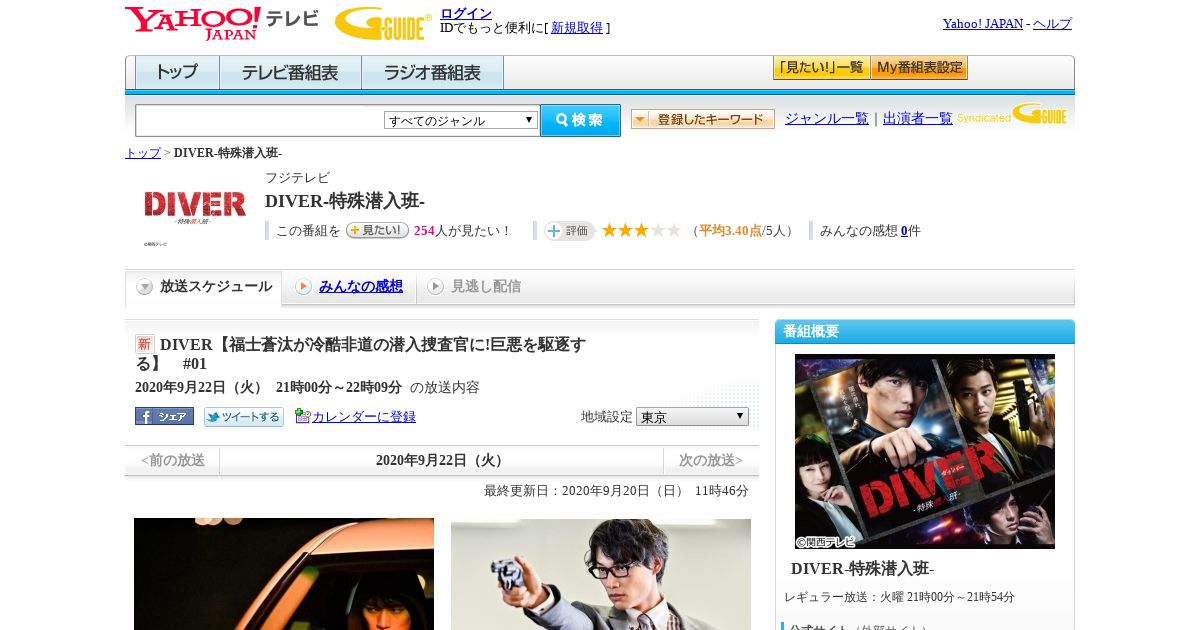
Task: Open the car scene photo thumbnail
Action: tap(284, 574)
